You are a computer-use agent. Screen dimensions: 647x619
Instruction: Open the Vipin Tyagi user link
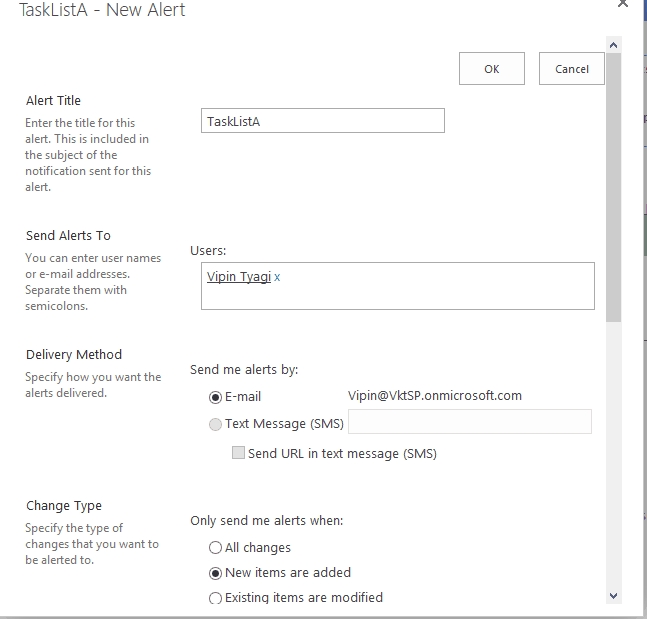(238, 276)
